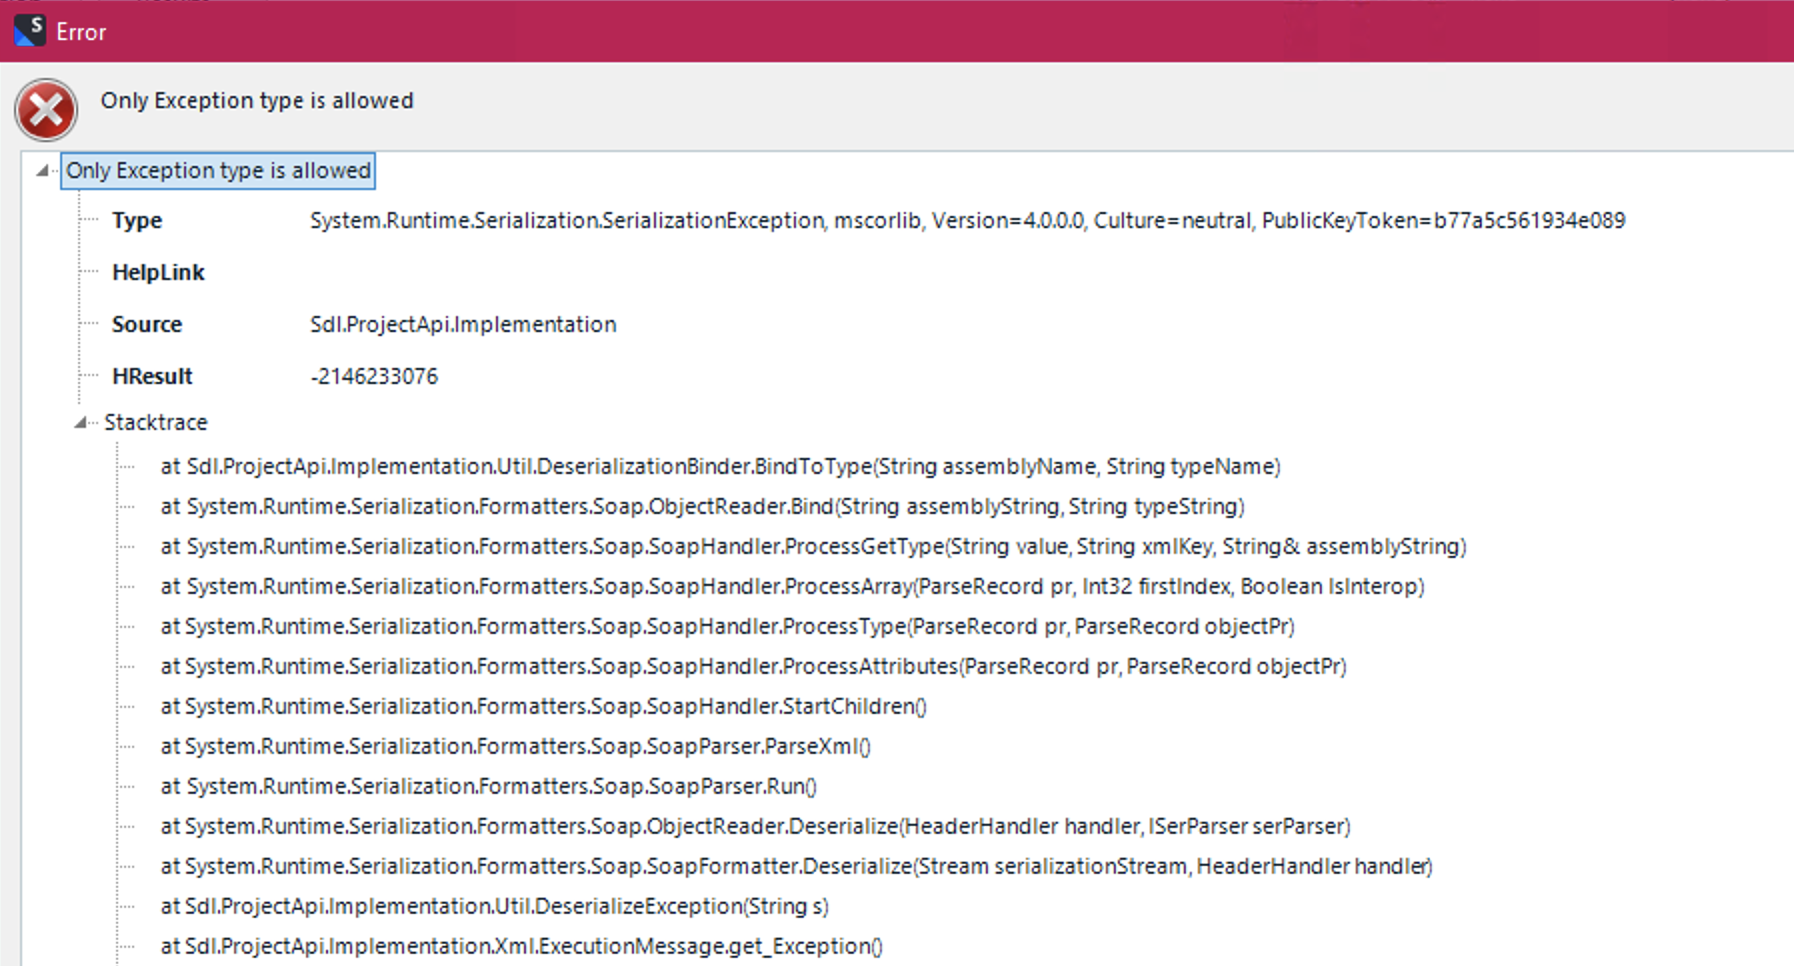Collapse the Stacktrace section
1794x966 pixels.
(80, 422)
